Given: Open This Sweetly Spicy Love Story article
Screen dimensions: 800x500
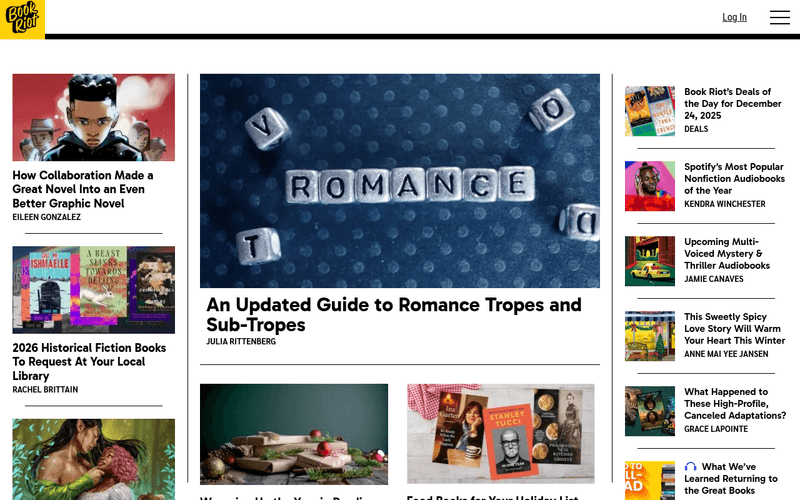Looking at the screenshot, I should (734, 329).
